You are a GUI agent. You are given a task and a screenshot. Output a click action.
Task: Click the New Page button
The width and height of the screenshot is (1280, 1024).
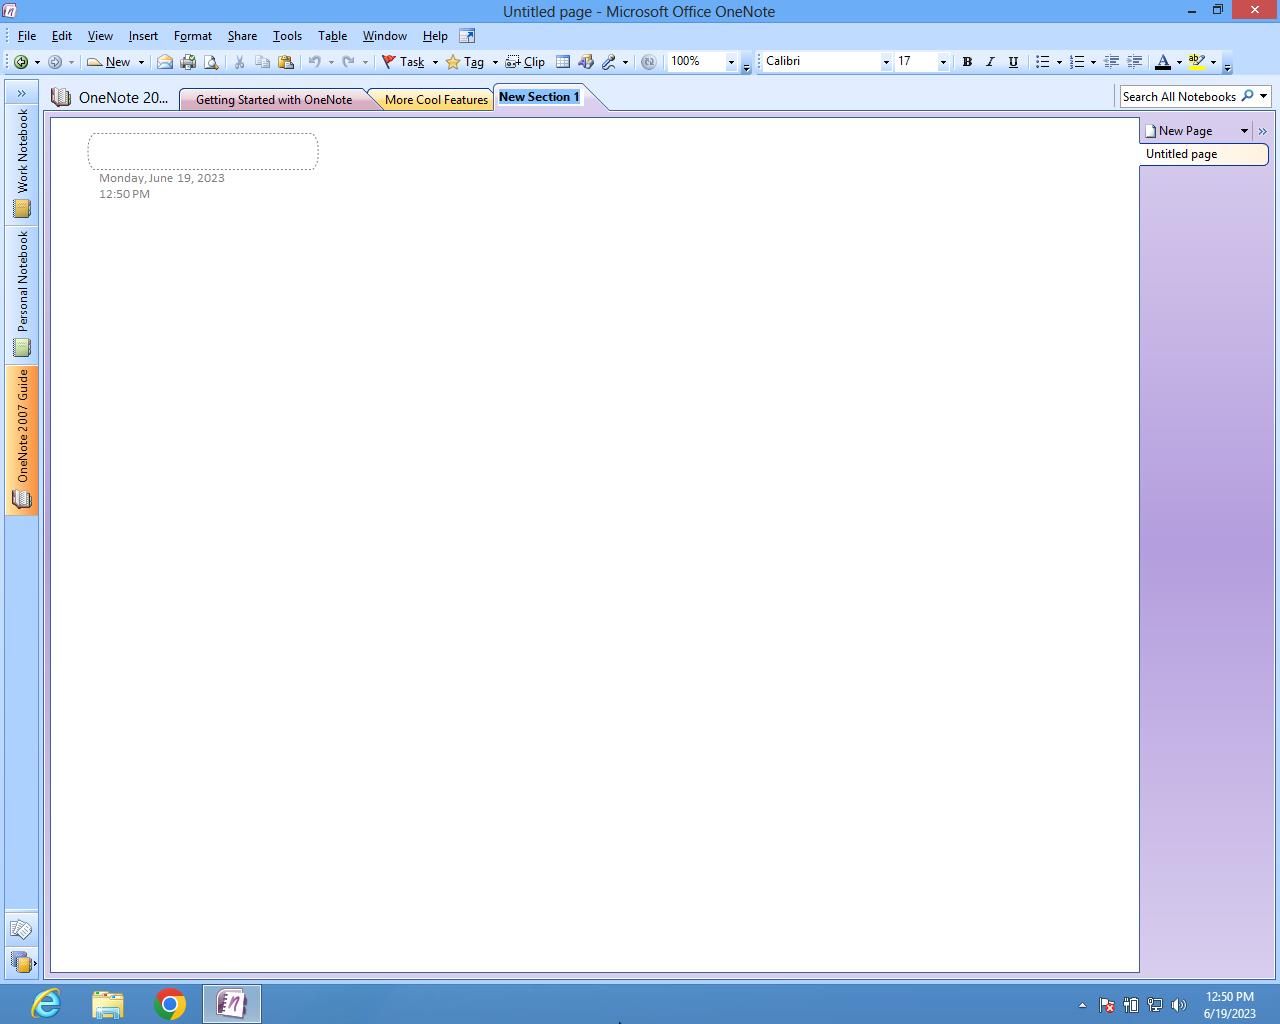tap(1185, 131)
